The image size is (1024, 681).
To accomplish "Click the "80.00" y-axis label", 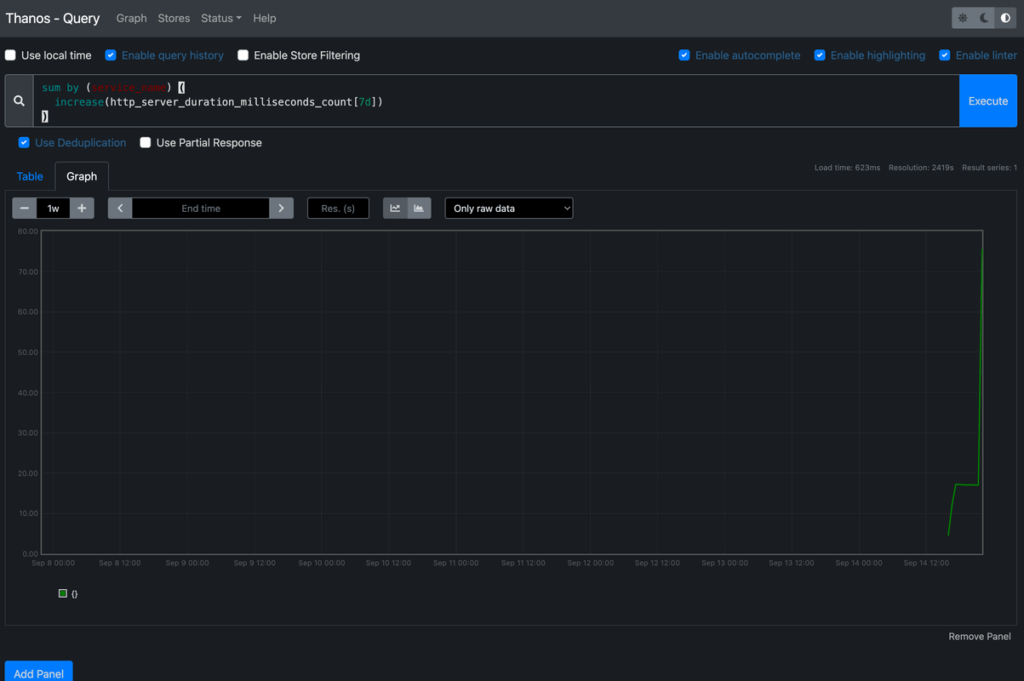I will (x=28, y=231).
